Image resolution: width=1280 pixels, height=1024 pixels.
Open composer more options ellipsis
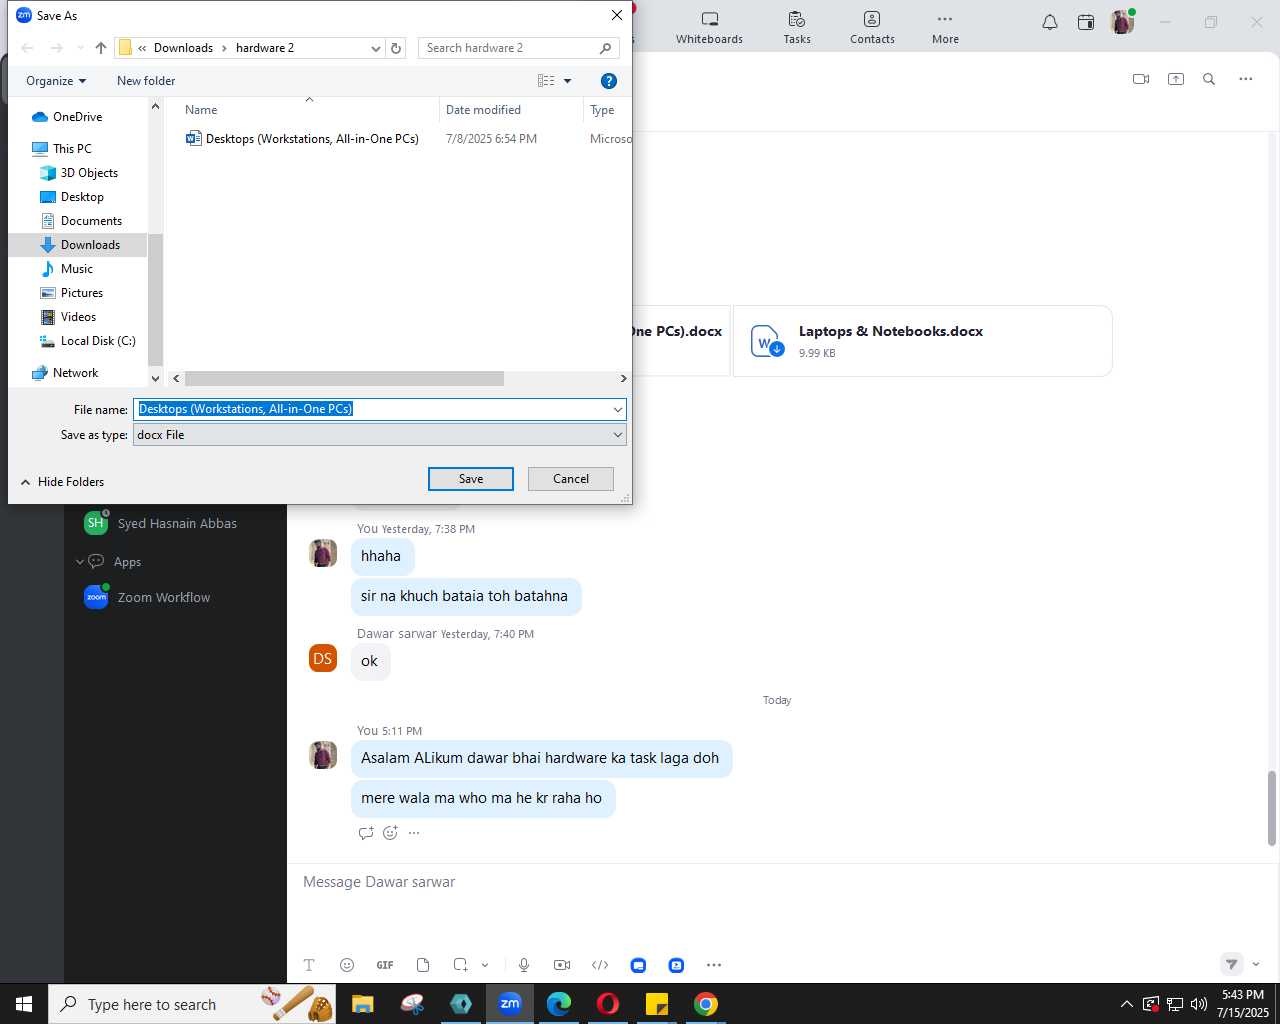(714, 965)
